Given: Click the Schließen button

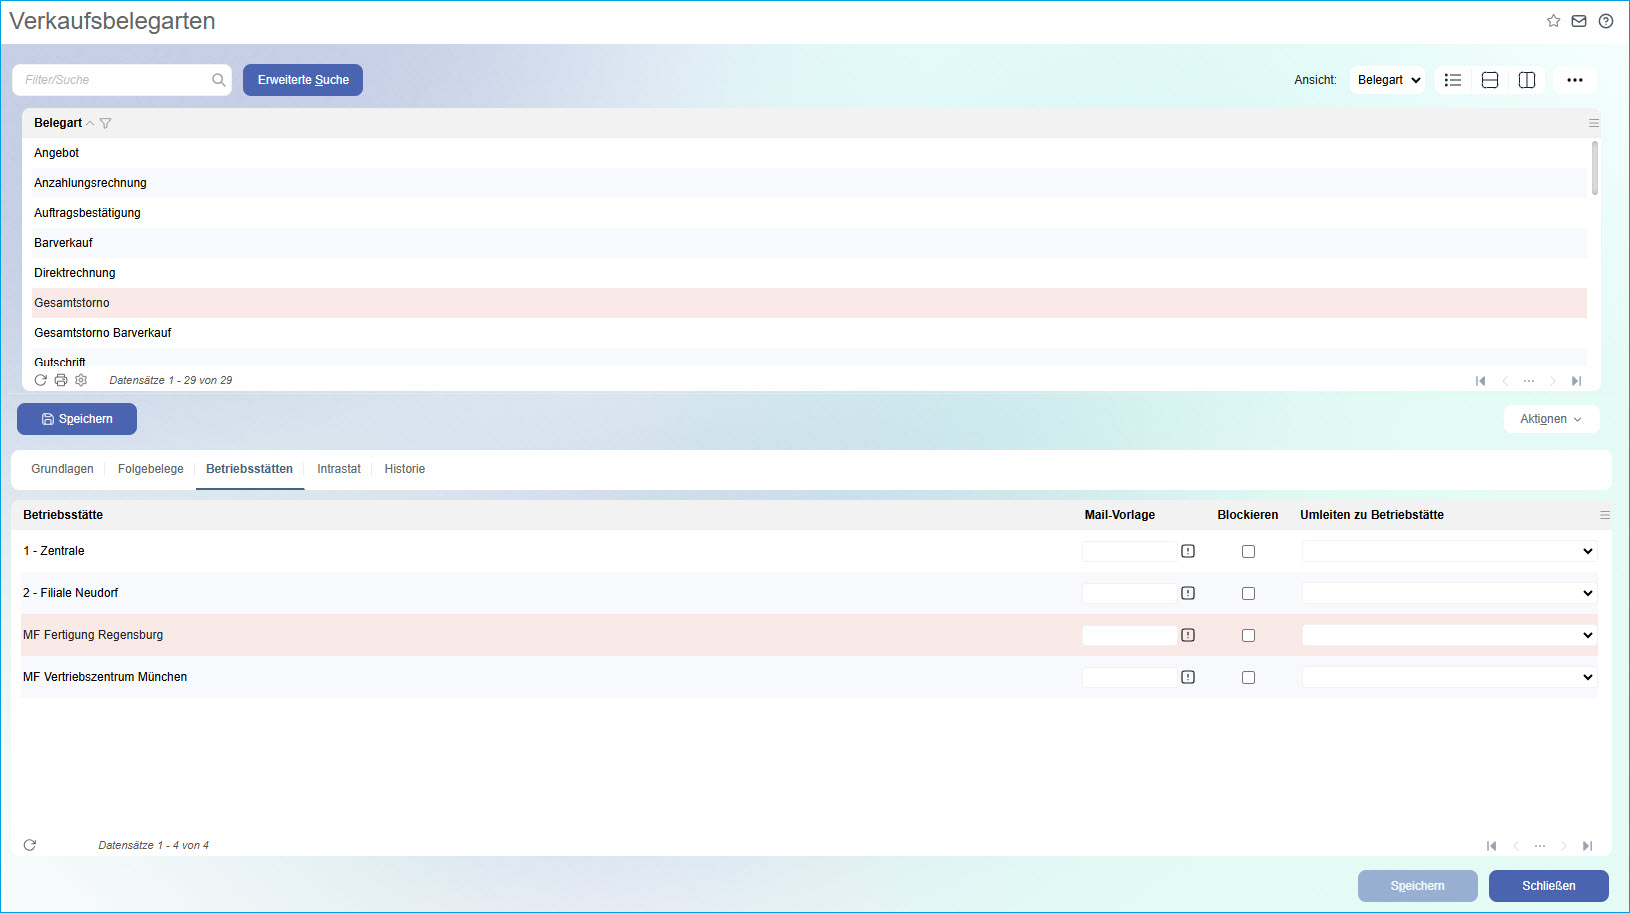Looking at the screenshot, I should tap(1549, 886).
